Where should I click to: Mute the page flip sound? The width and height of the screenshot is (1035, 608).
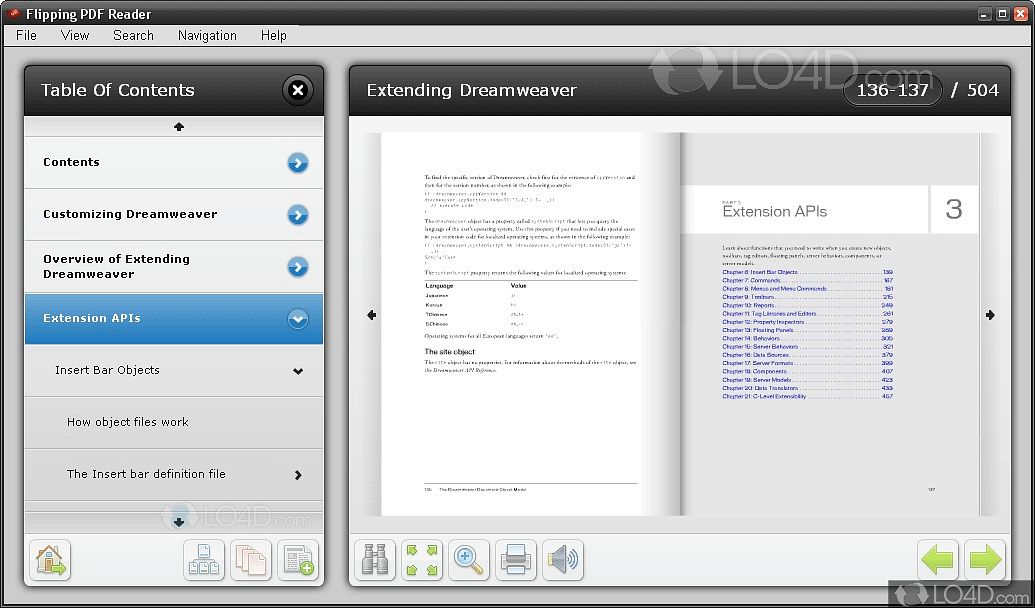click(562, 560)
